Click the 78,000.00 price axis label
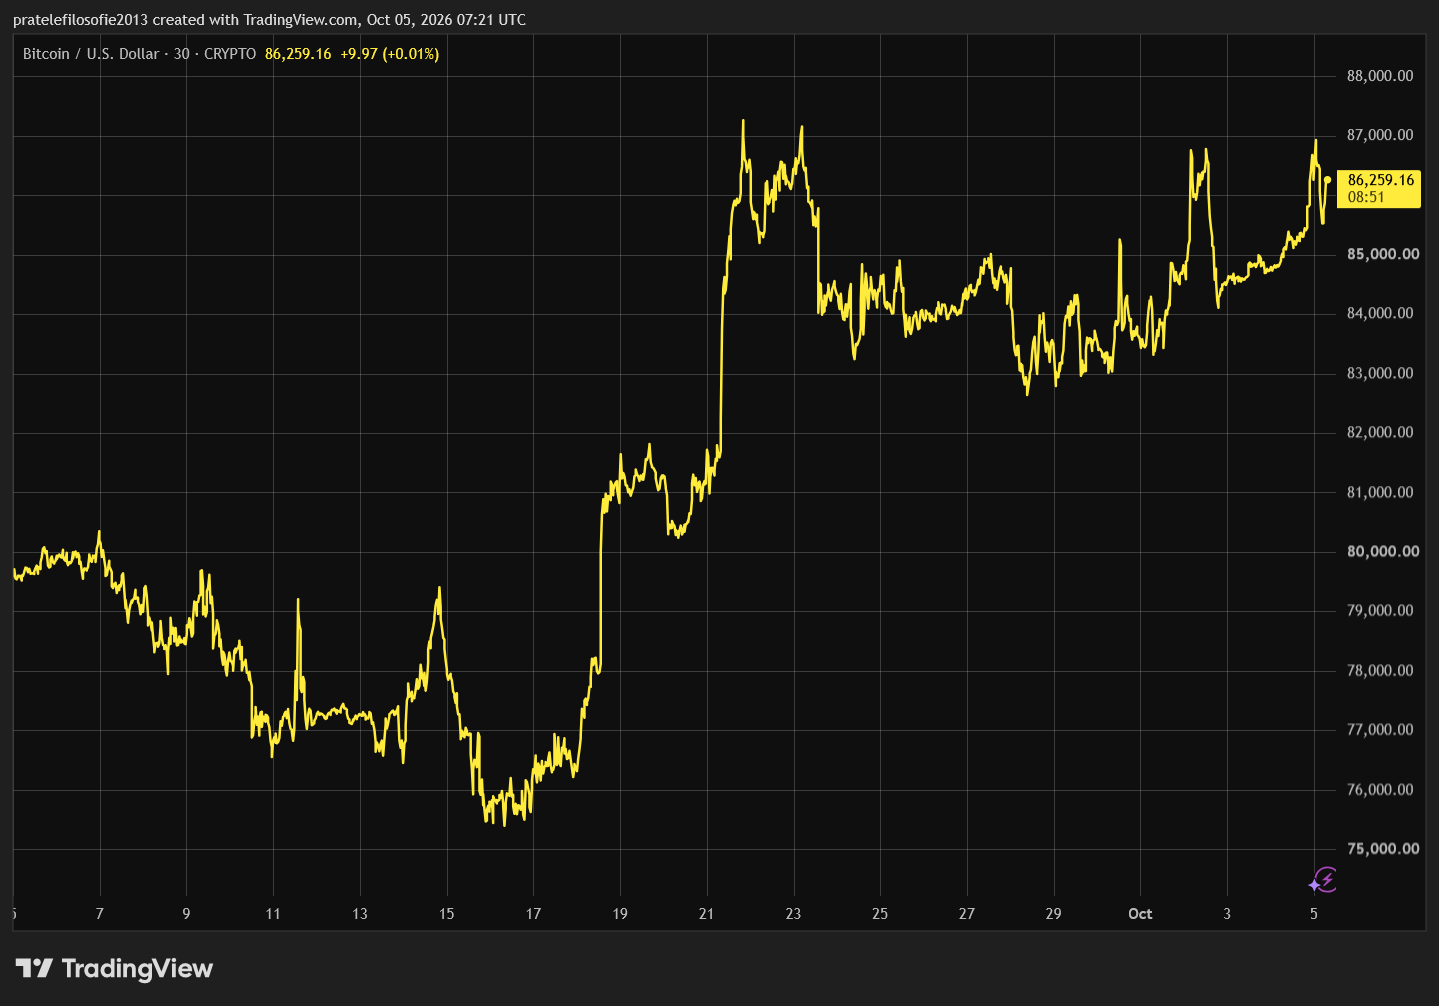Image resolution: width=1439 pixels, height=1006 pixels. pos(1380,670)
